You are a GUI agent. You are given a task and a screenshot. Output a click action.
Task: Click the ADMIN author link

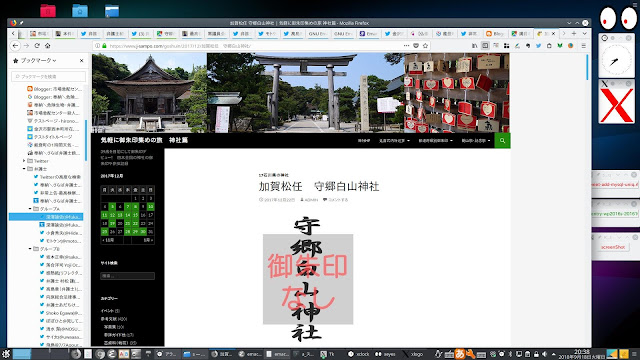[311, 200]
